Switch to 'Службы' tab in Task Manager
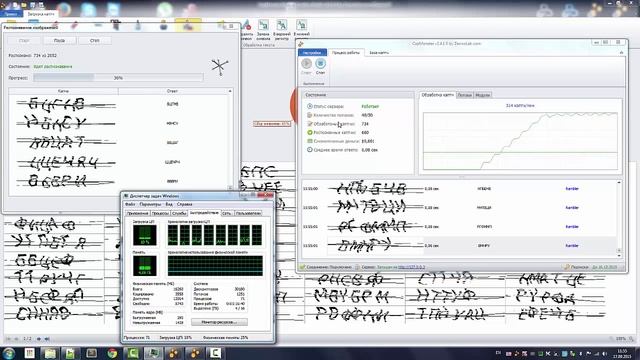This screenshot has width=640, height=360. tap(179, 213)
